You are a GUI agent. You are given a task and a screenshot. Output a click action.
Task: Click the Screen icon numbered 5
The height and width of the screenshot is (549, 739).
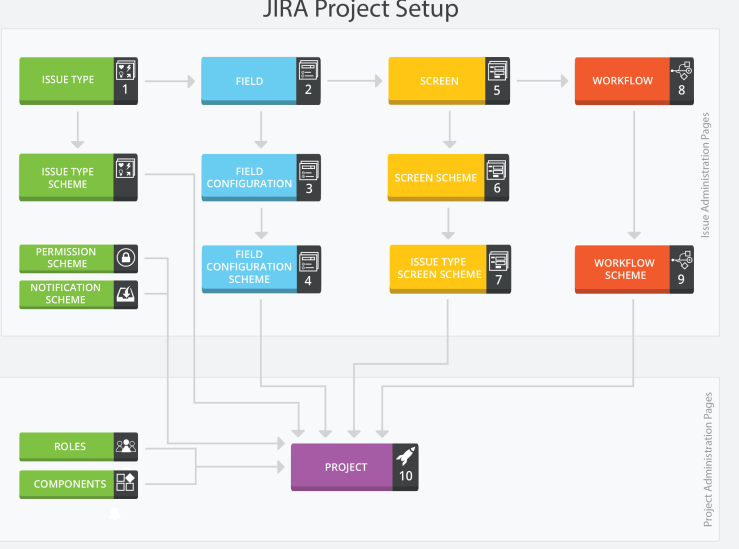click(x=497, y=72)
